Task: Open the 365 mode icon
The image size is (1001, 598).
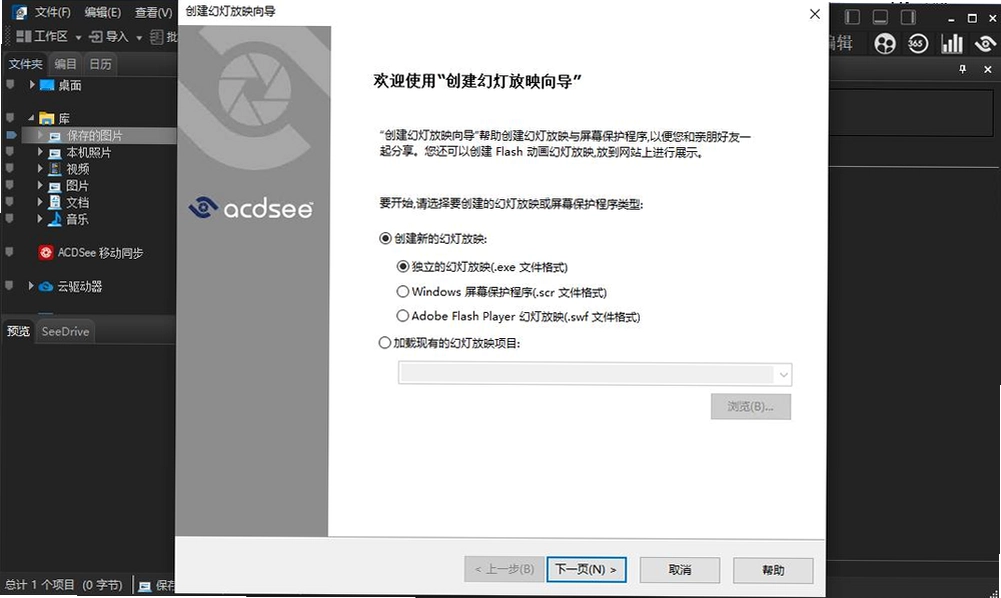Action: pos(918,43)
